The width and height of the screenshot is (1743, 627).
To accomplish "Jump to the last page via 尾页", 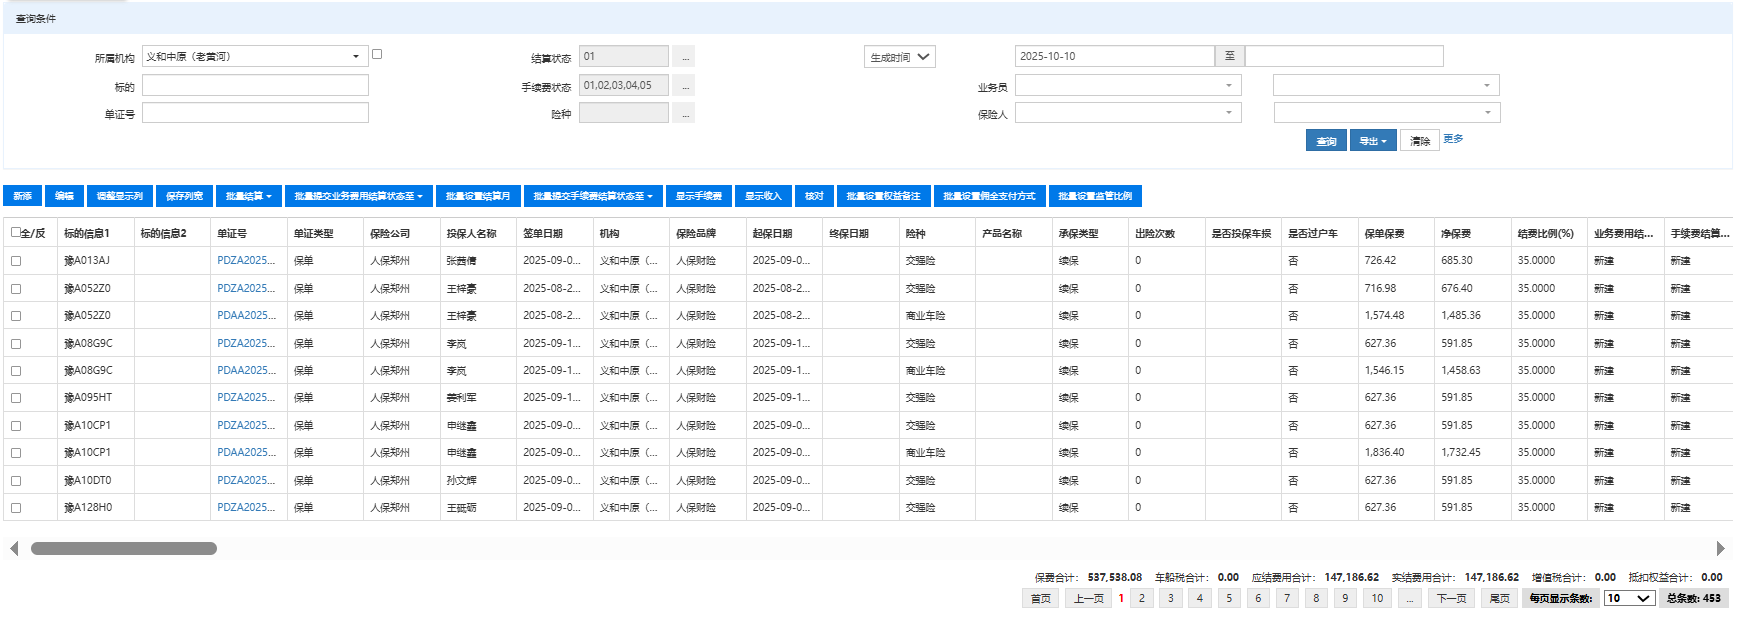I will pyautogui.click(x=1499, y=598).
